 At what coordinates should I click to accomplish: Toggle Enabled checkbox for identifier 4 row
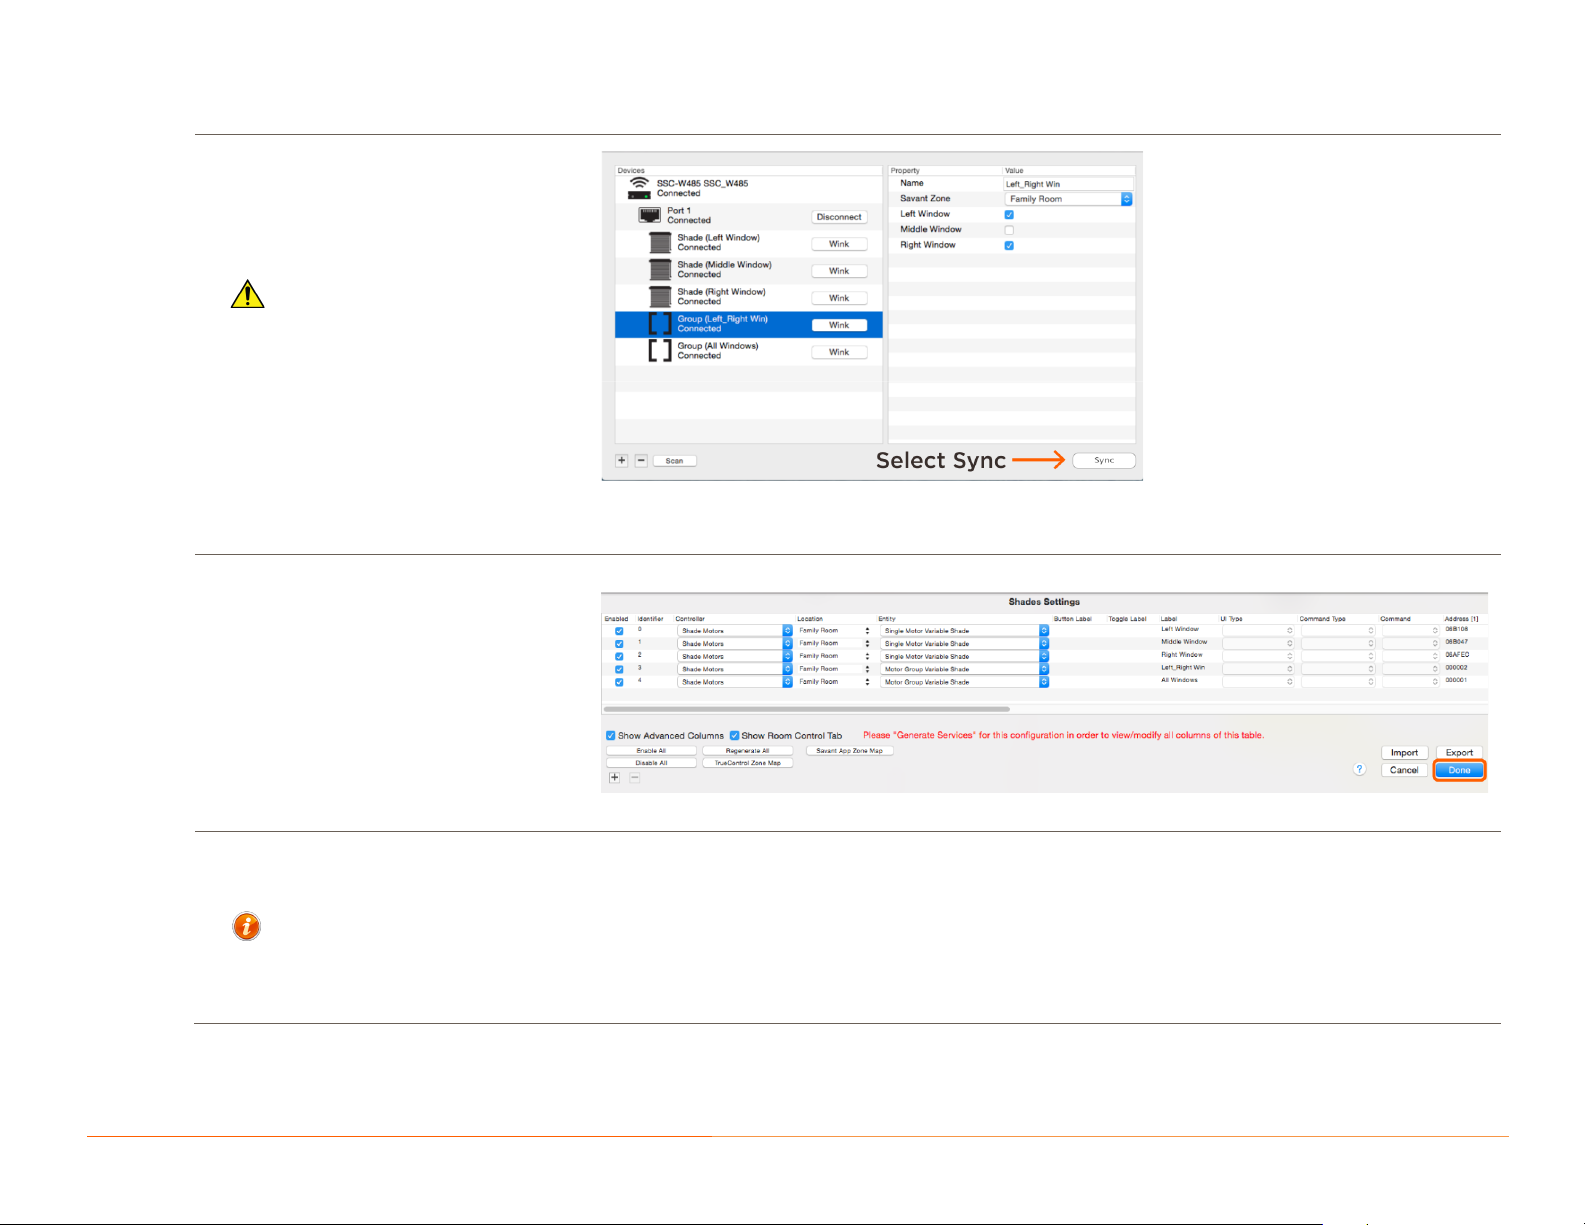619,682
